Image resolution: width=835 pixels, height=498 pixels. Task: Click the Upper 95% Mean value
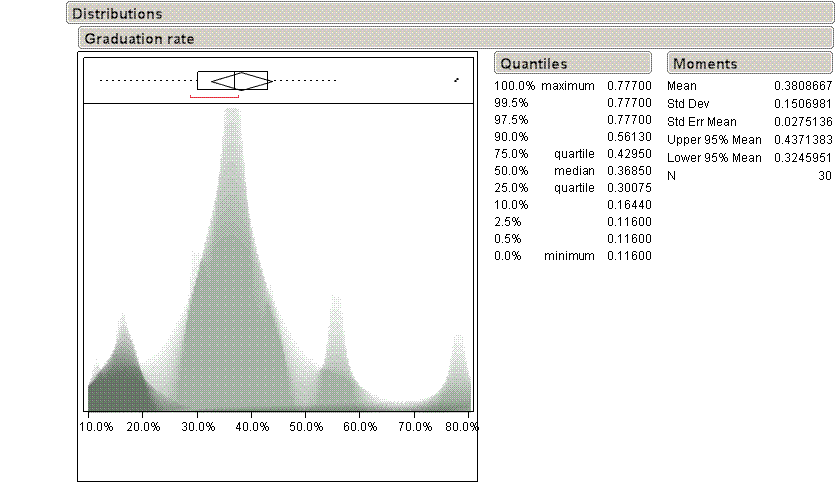[x=803, y=140]
